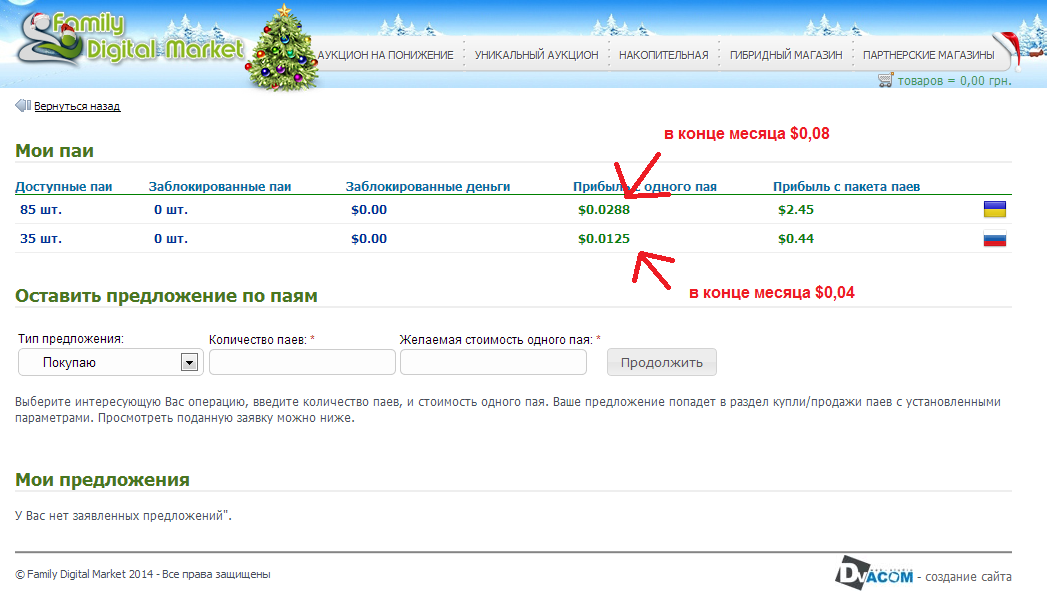Image resolution: width=1047 pixels, height=615 pixels.
Task: Open the Уникальный аукцион menu item
Action: [x=536, y=55]
